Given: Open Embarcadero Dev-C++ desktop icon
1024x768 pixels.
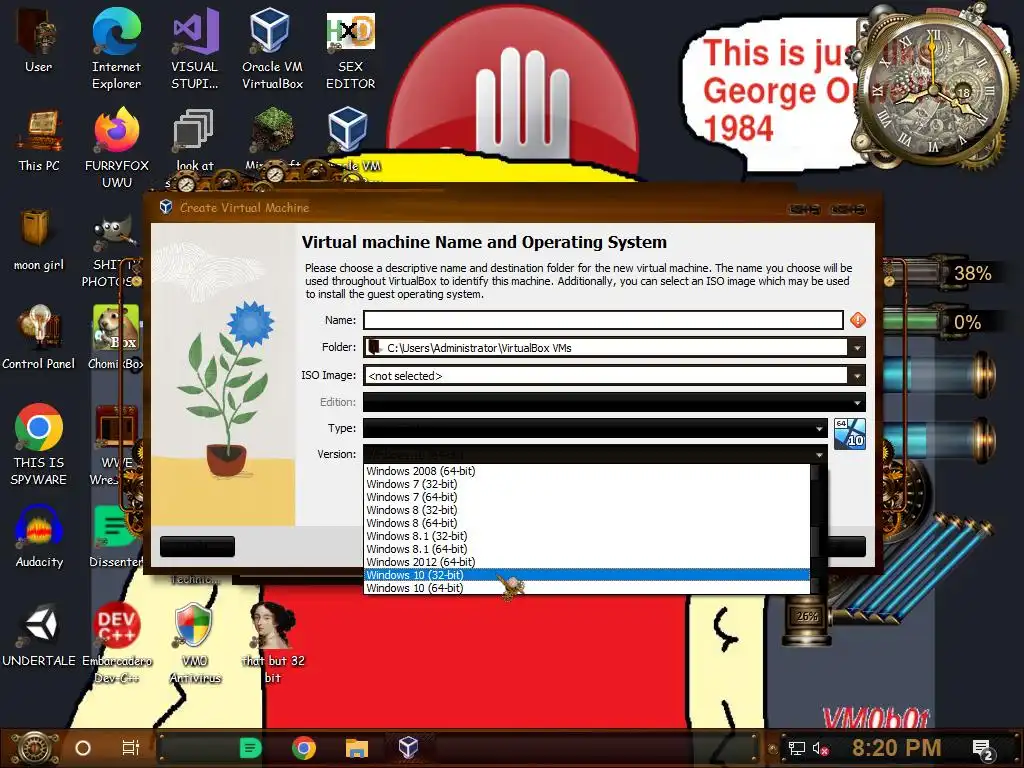Looking at the screenshot, I should tap(117, 643).
